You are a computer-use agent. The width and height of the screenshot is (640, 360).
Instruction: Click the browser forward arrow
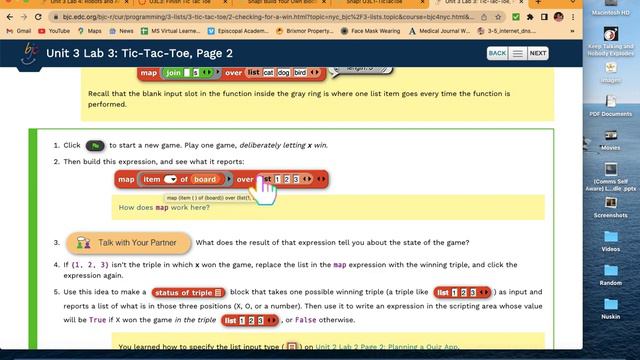(x=24, y=17)
